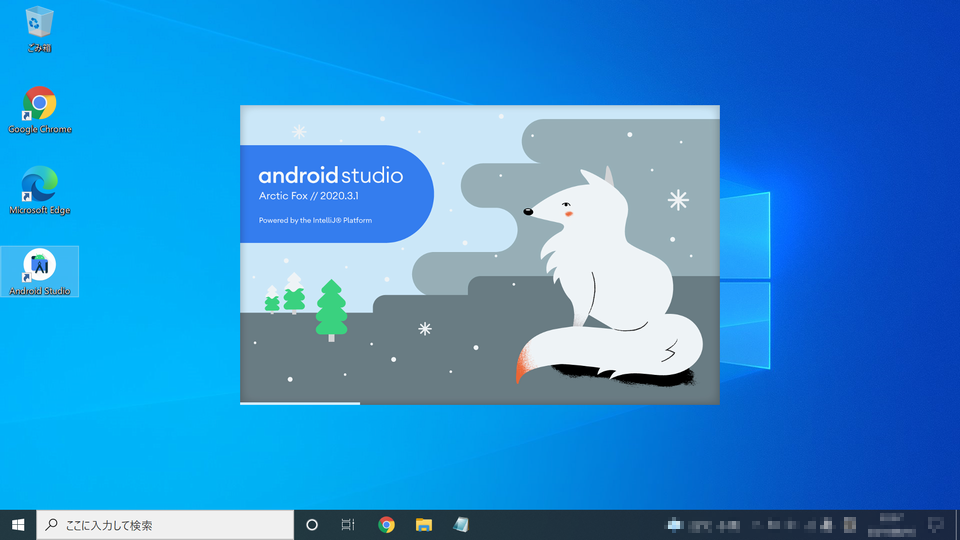Click 'Powered by the IntelliJ Platform' text

315,220
